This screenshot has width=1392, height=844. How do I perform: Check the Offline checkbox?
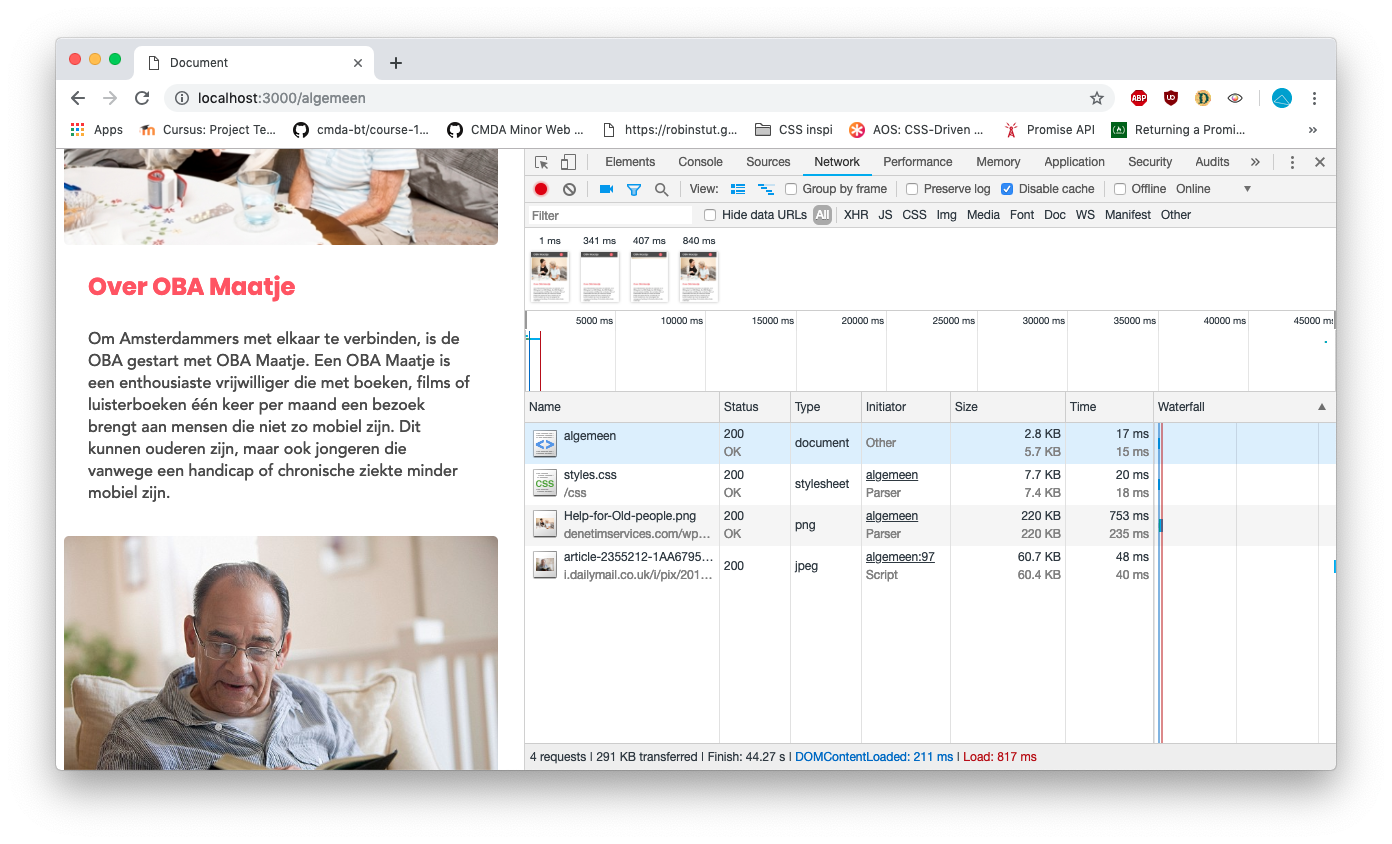click(1120, 189)
